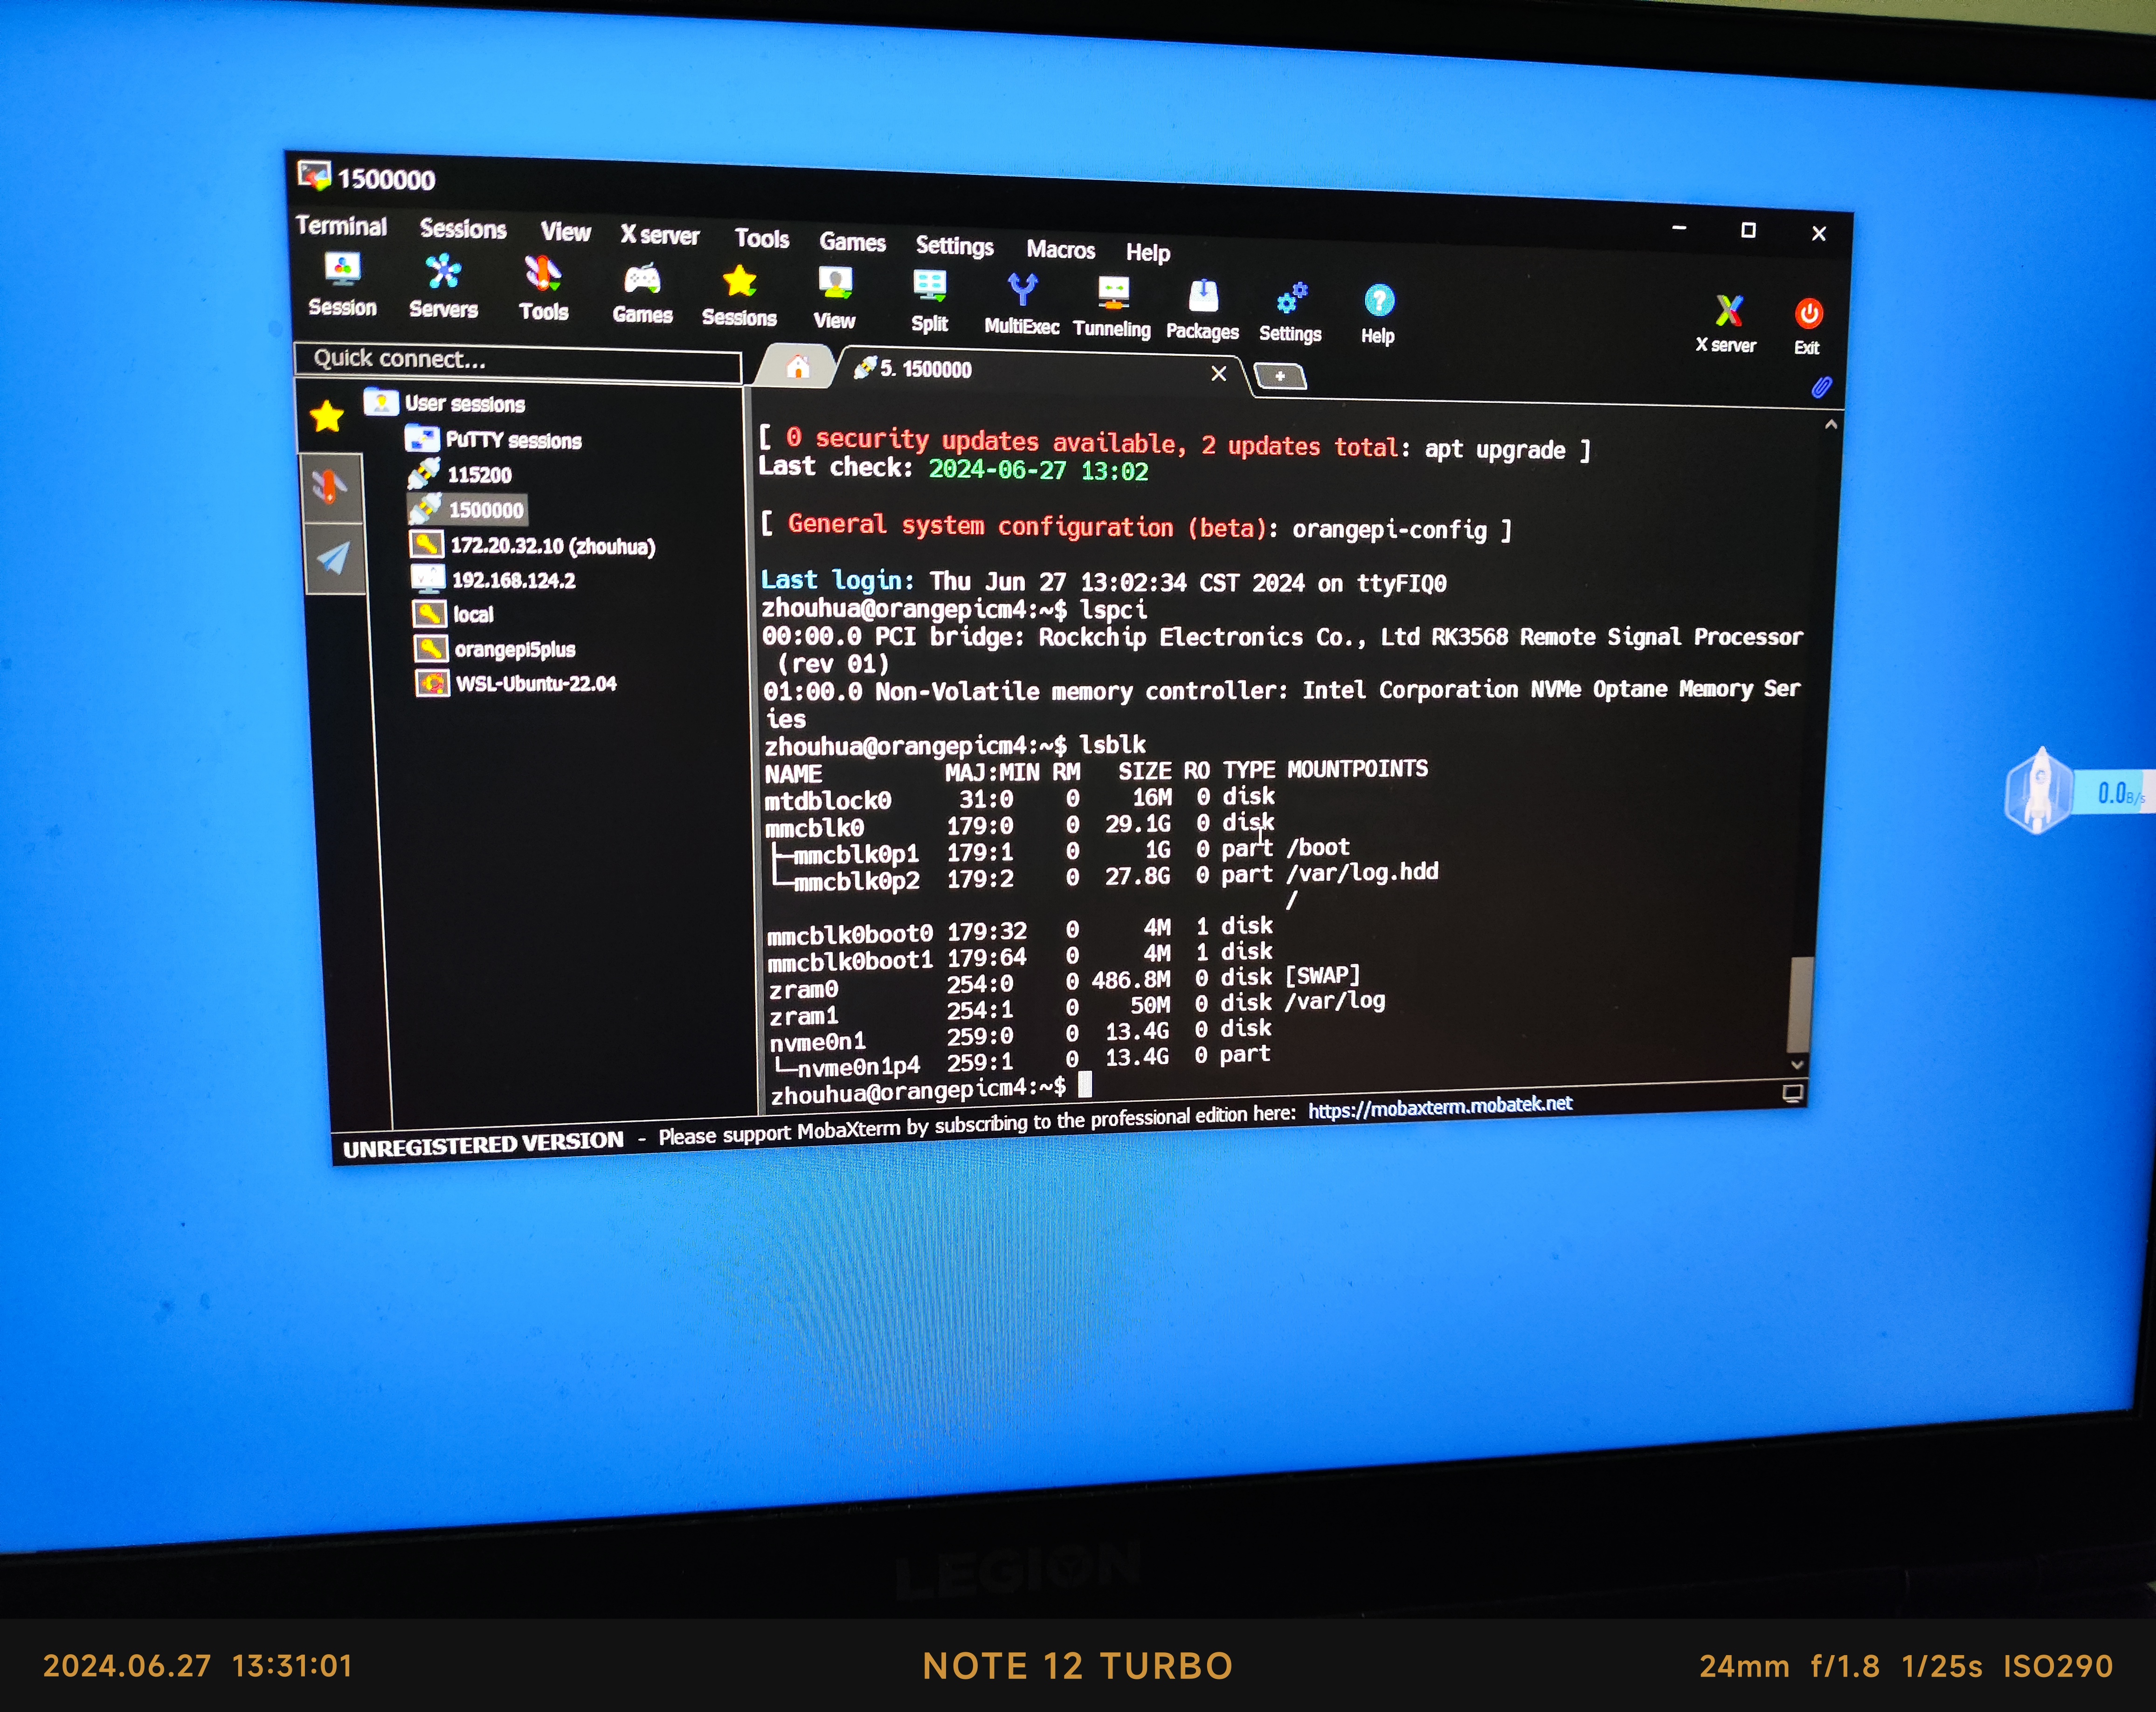Open the Tools sidebar tab icon
This screenshot has height=1712, width=2156.
point(331,487)
